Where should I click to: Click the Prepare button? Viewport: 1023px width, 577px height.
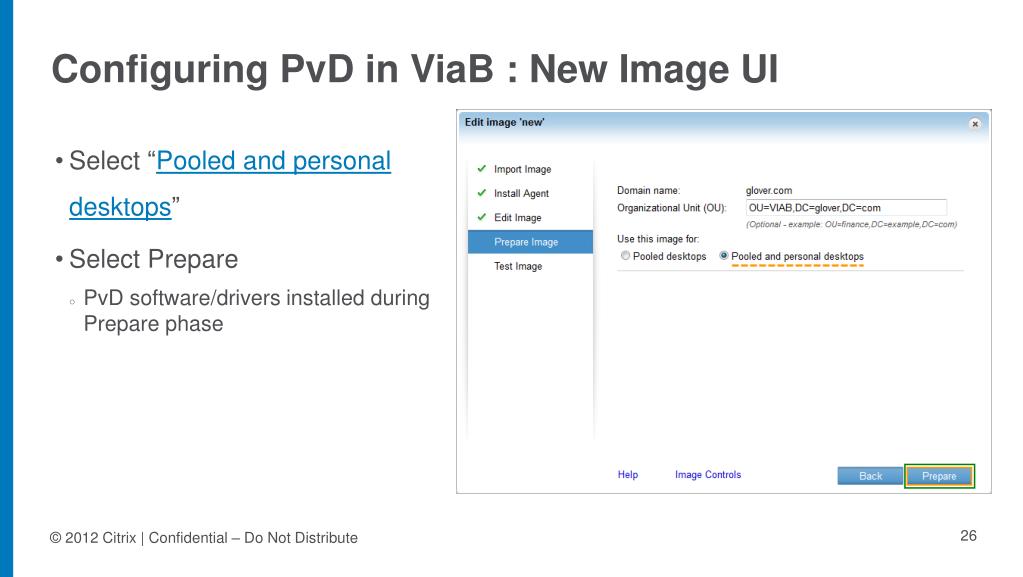939,476
